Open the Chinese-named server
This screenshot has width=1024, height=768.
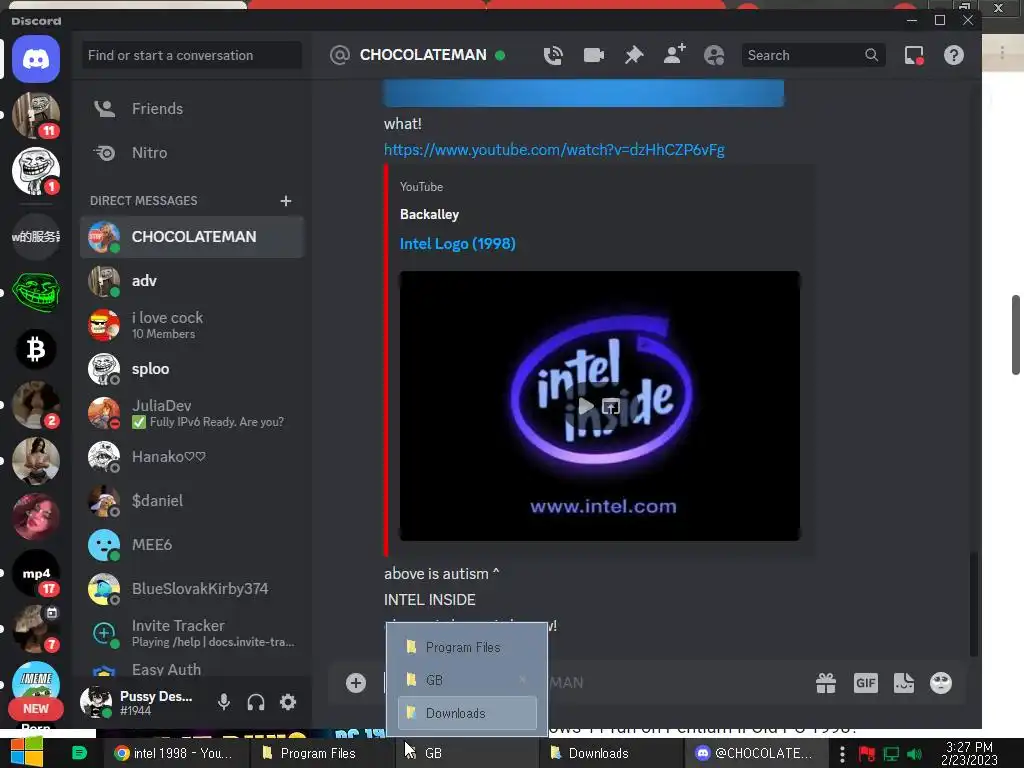pyautogui.click(x=36, y=236)
